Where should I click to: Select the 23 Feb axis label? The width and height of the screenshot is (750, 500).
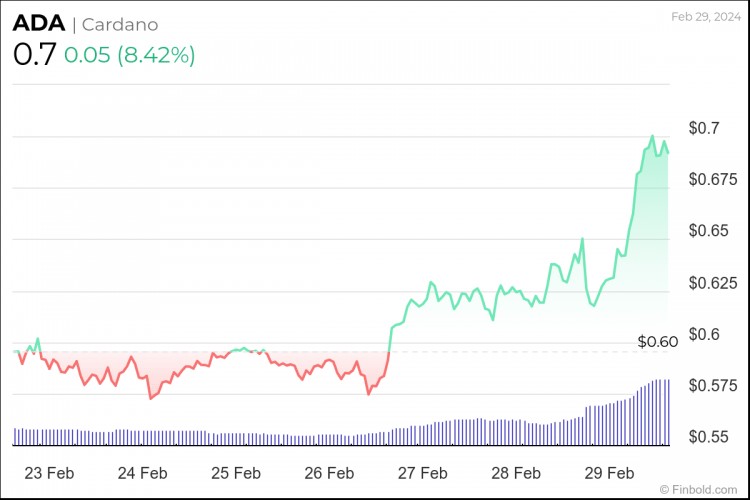pos(49,473)
